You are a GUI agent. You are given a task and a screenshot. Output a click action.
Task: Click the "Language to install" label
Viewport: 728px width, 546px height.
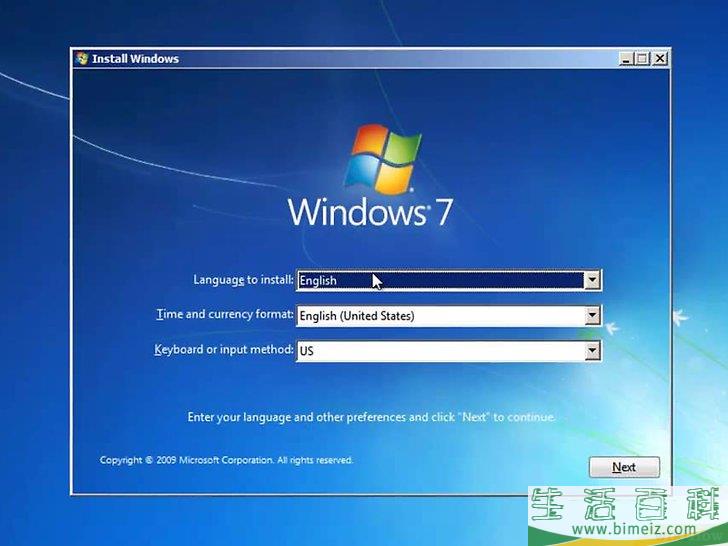pos(243,280)
